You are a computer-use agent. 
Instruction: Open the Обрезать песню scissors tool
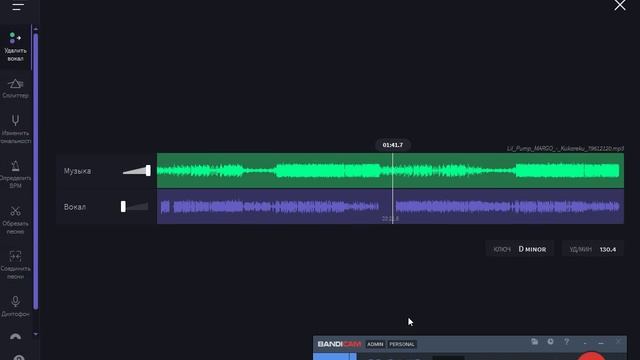(15, 220)
